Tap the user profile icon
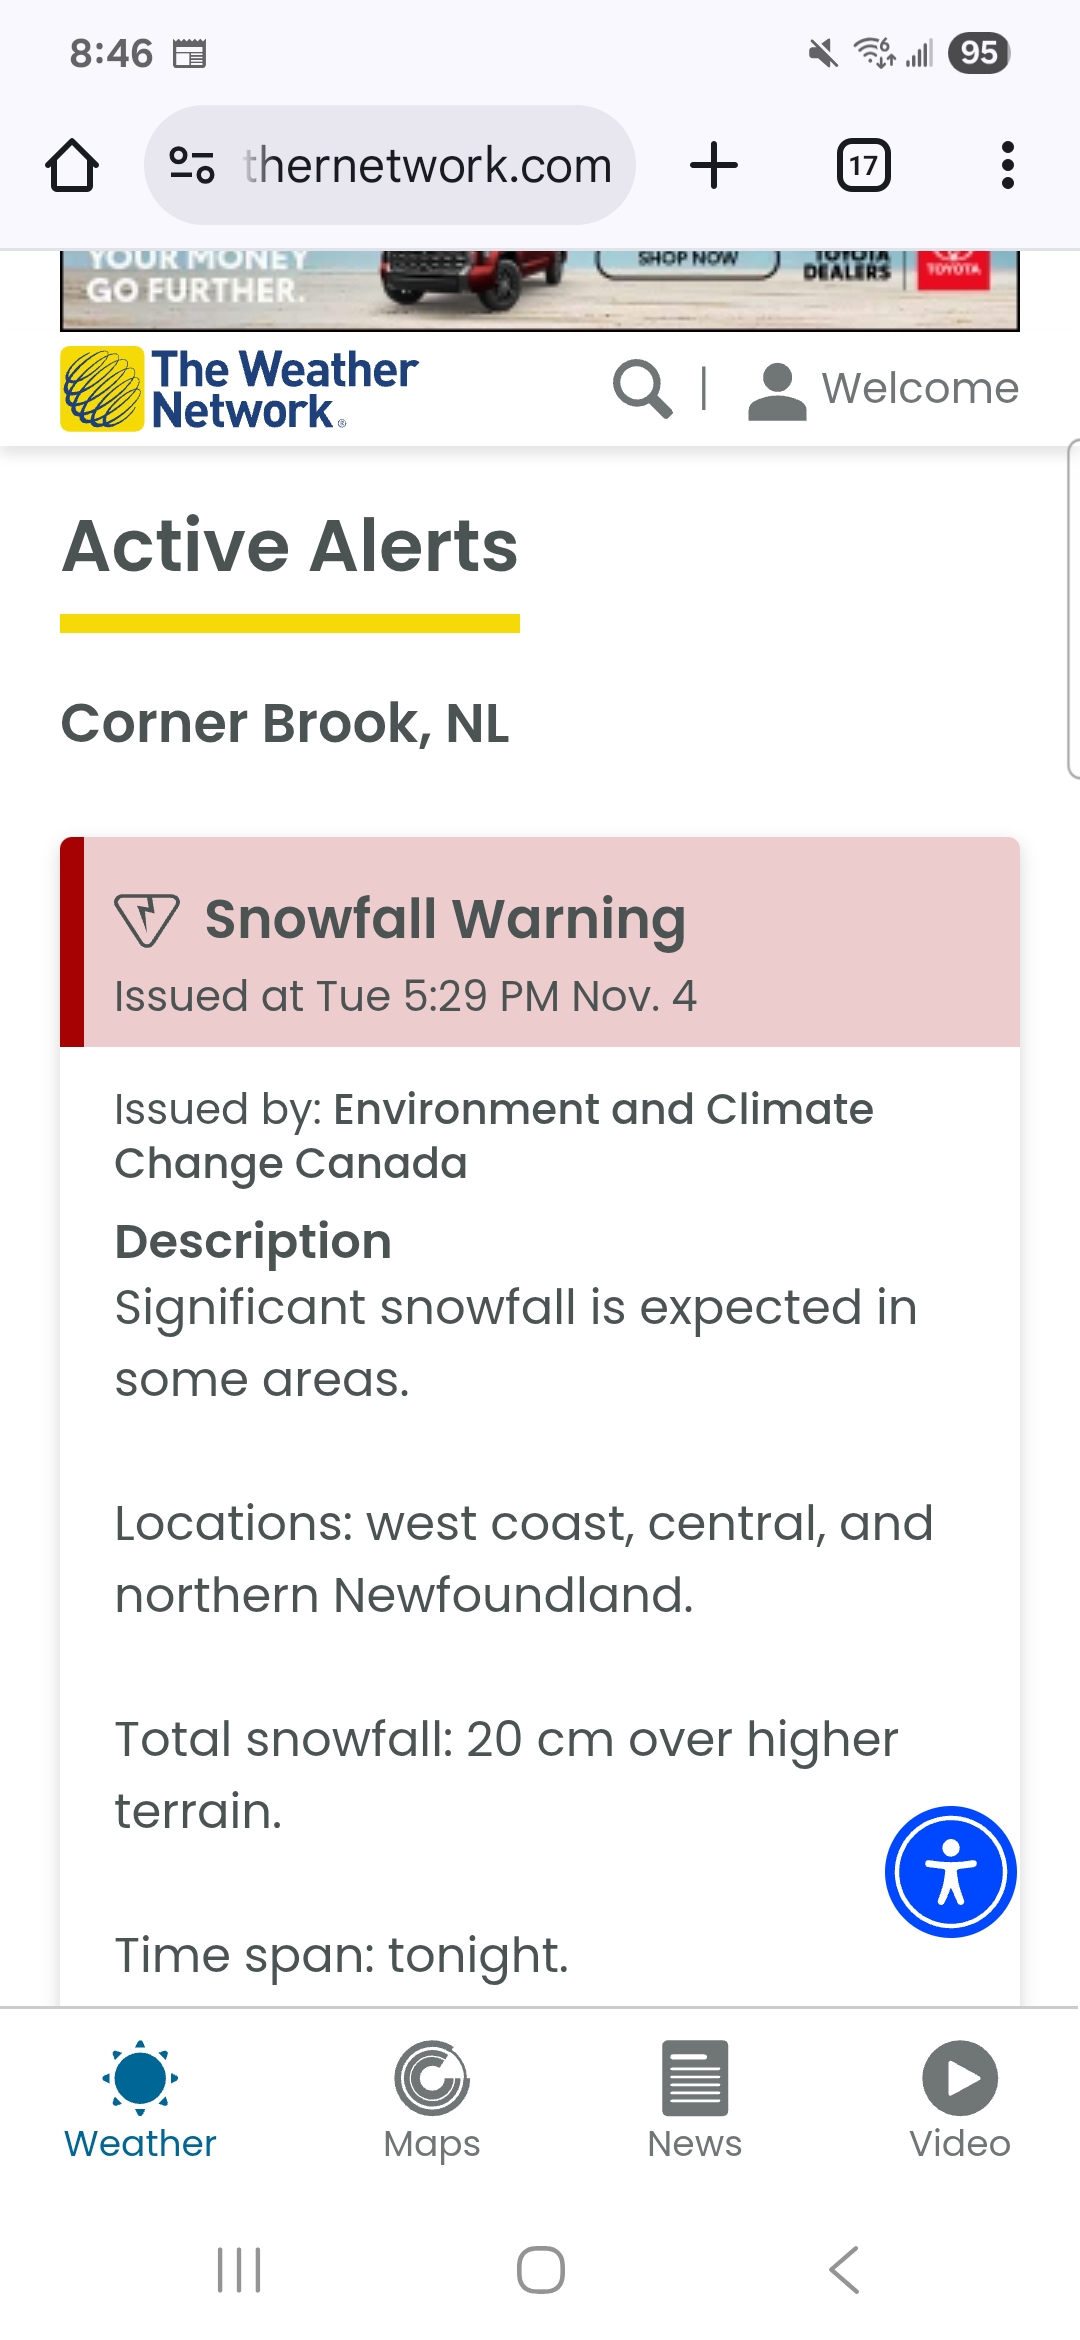Screen dimensions: 1080x2340 point(777,391)
